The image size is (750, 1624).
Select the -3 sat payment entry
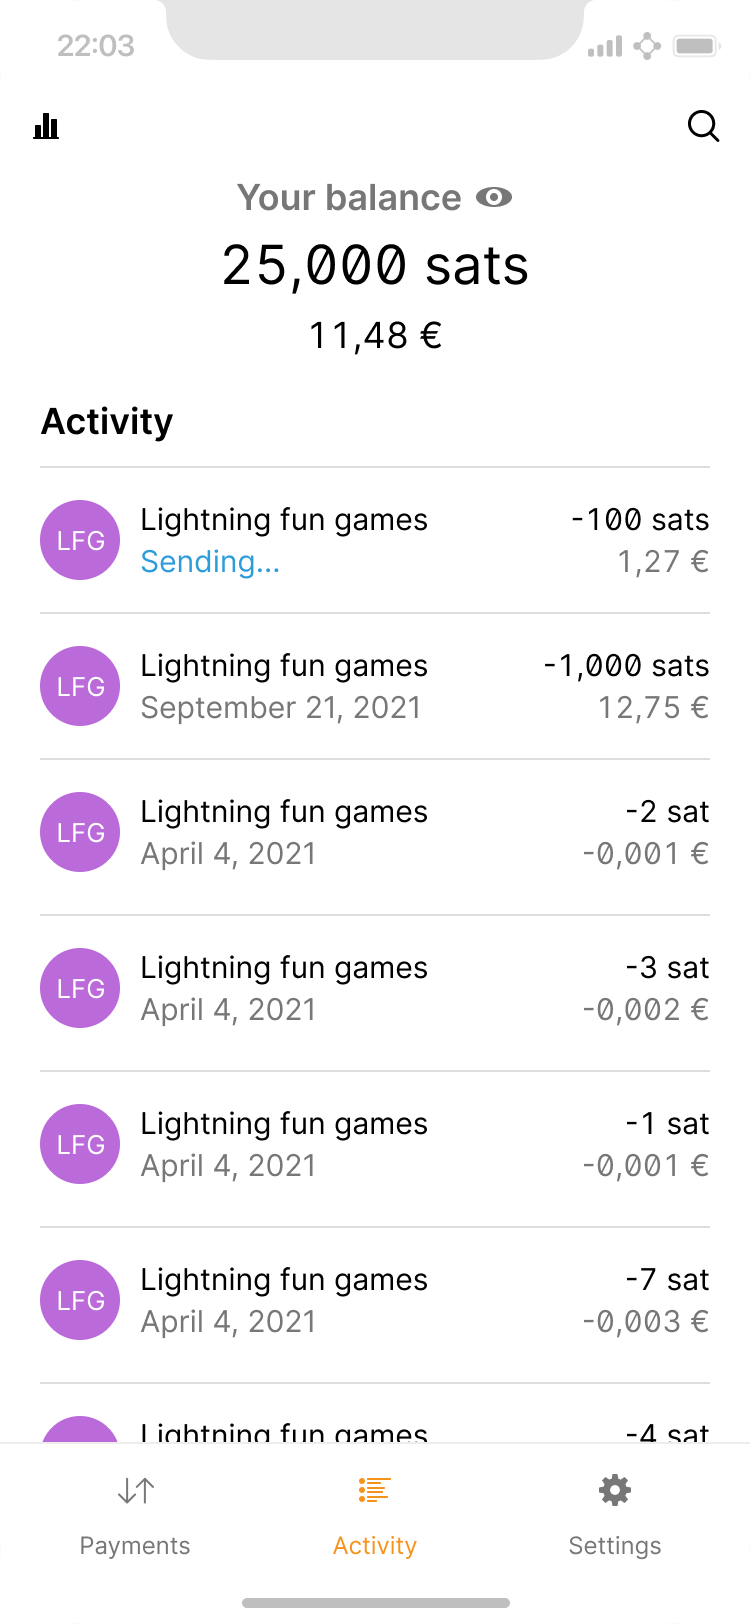(x=375, y=989)
